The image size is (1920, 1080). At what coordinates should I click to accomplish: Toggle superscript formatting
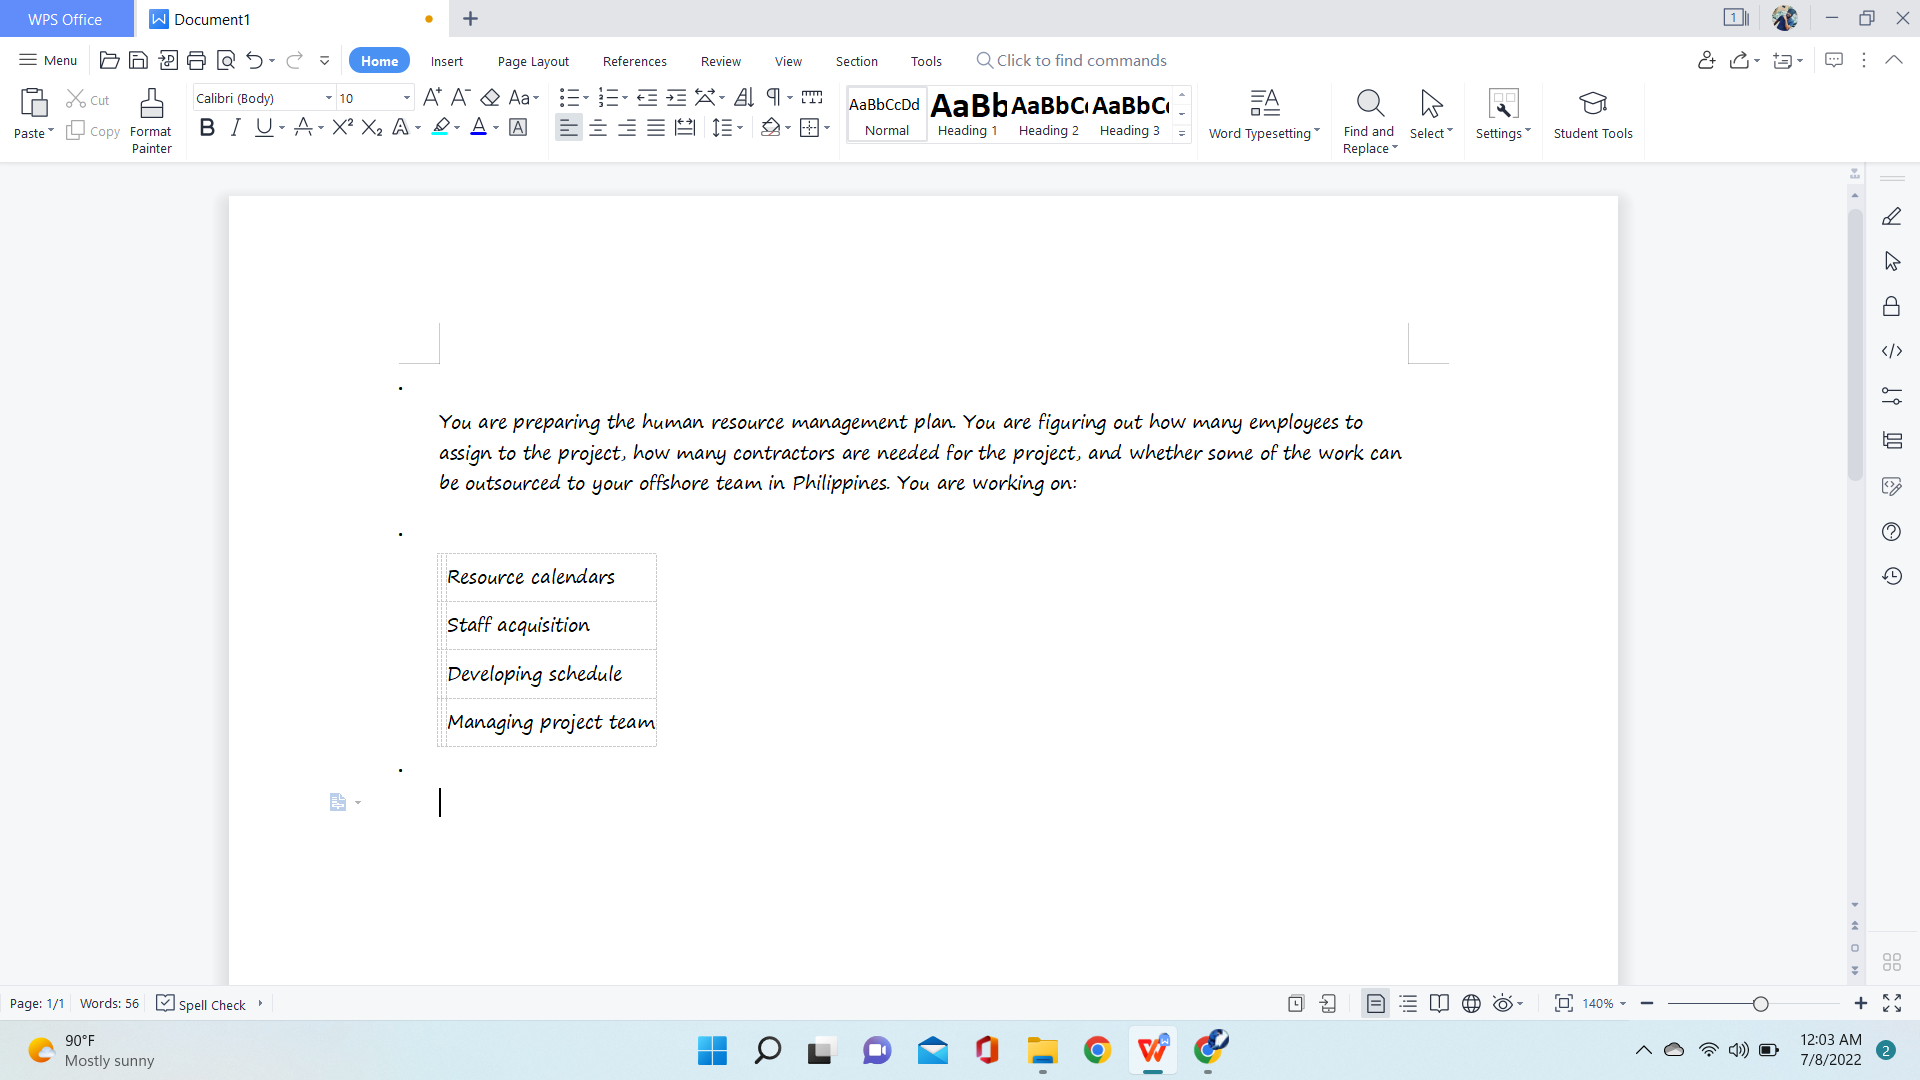(x=342, y=127)
